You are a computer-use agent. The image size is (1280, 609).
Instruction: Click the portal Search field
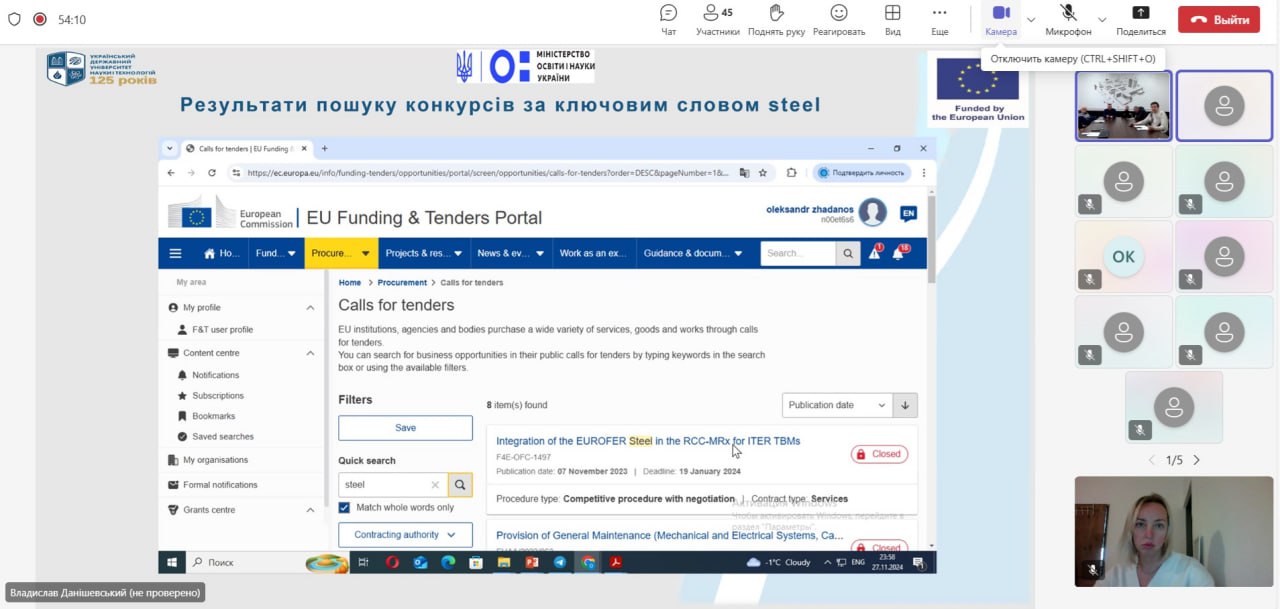point(798,253)
